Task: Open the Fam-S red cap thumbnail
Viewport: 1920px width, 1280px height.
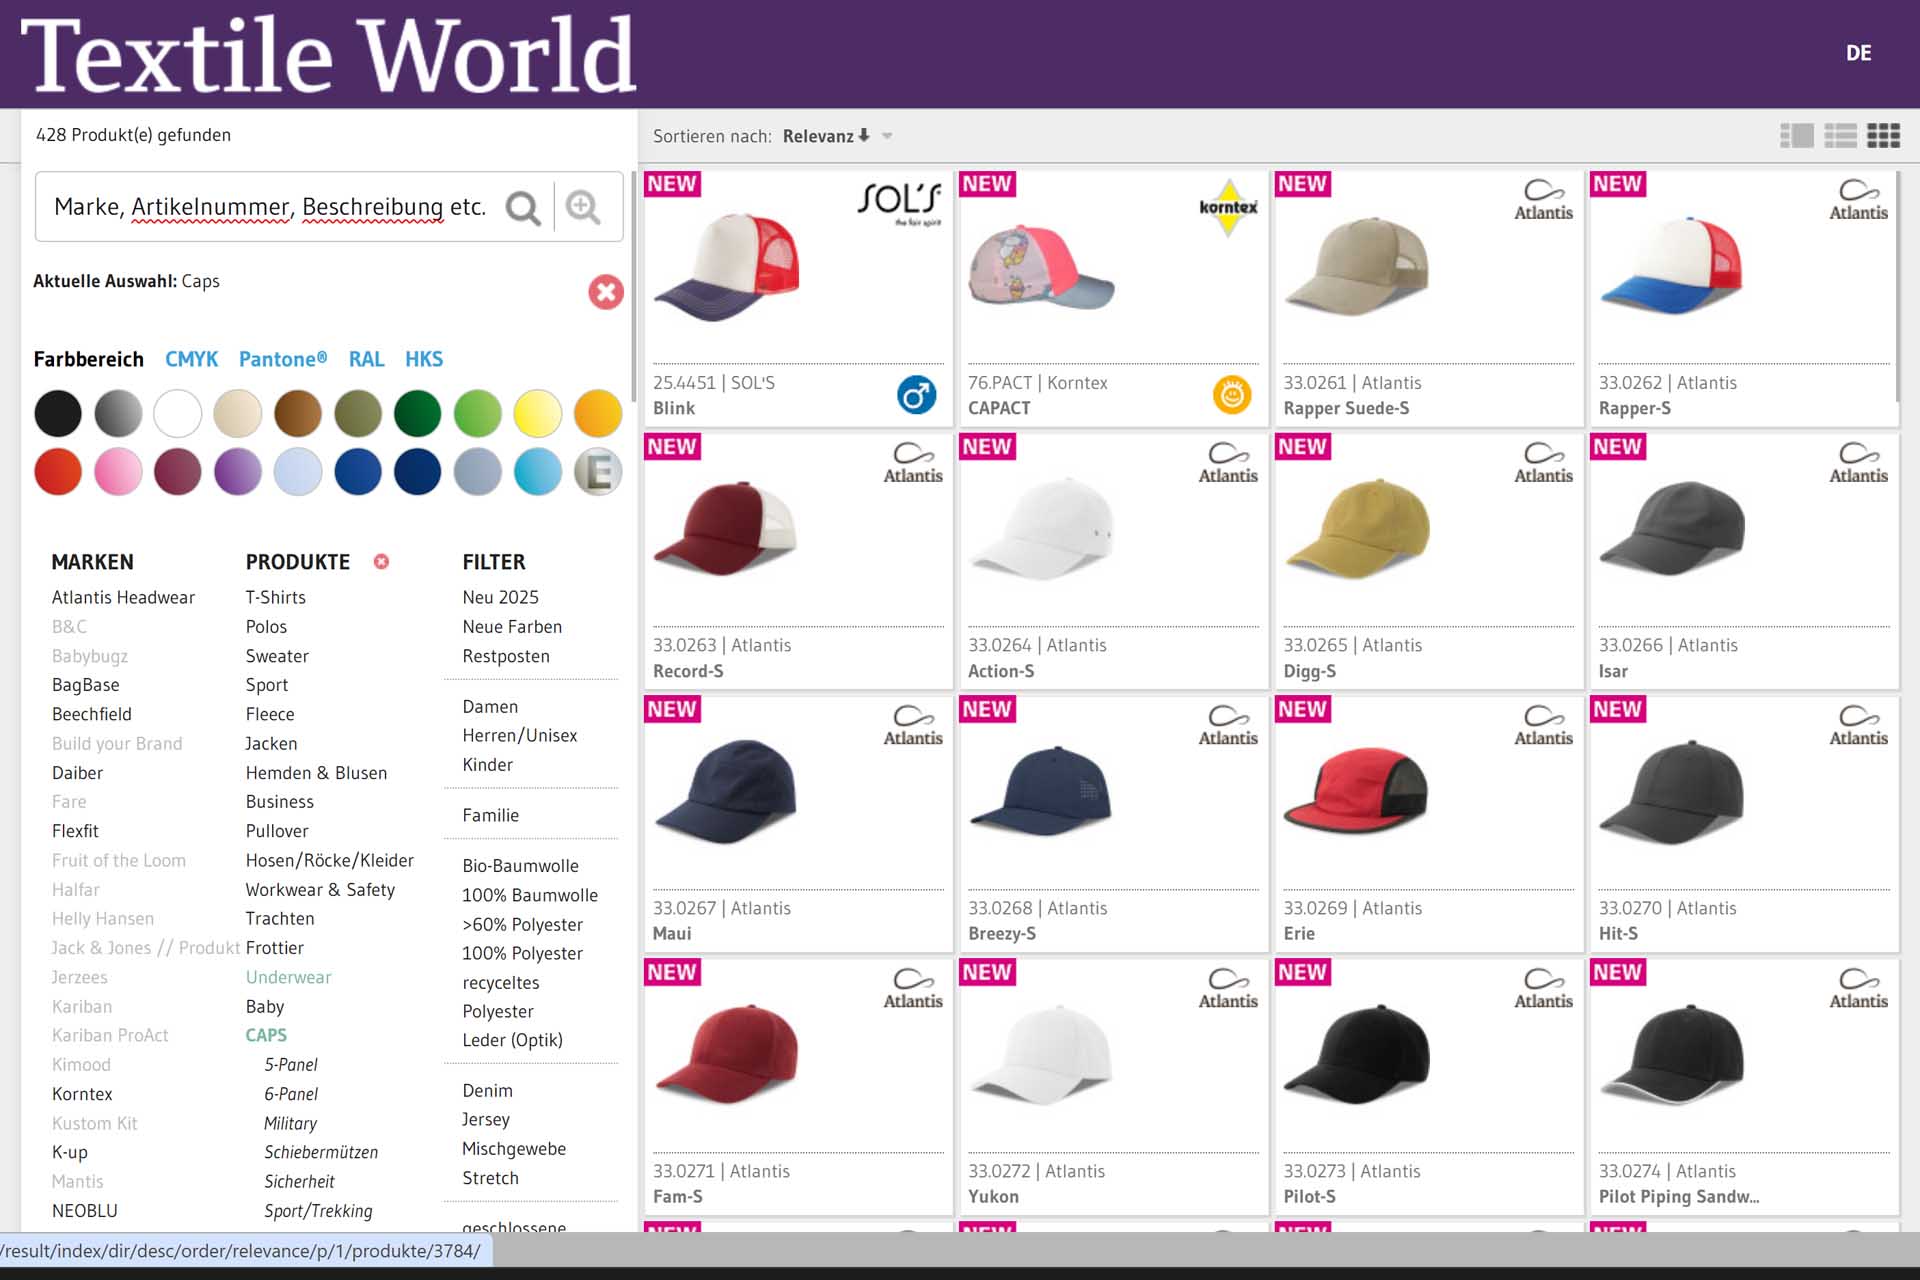Action: (727, 1053)
